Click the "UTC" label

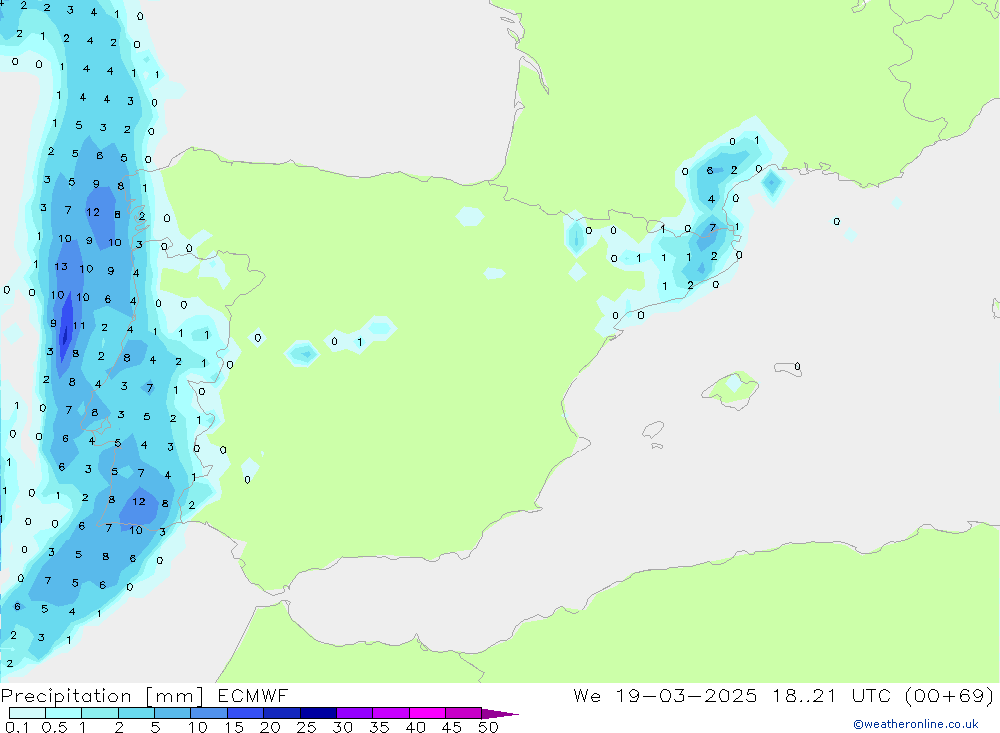871,695
